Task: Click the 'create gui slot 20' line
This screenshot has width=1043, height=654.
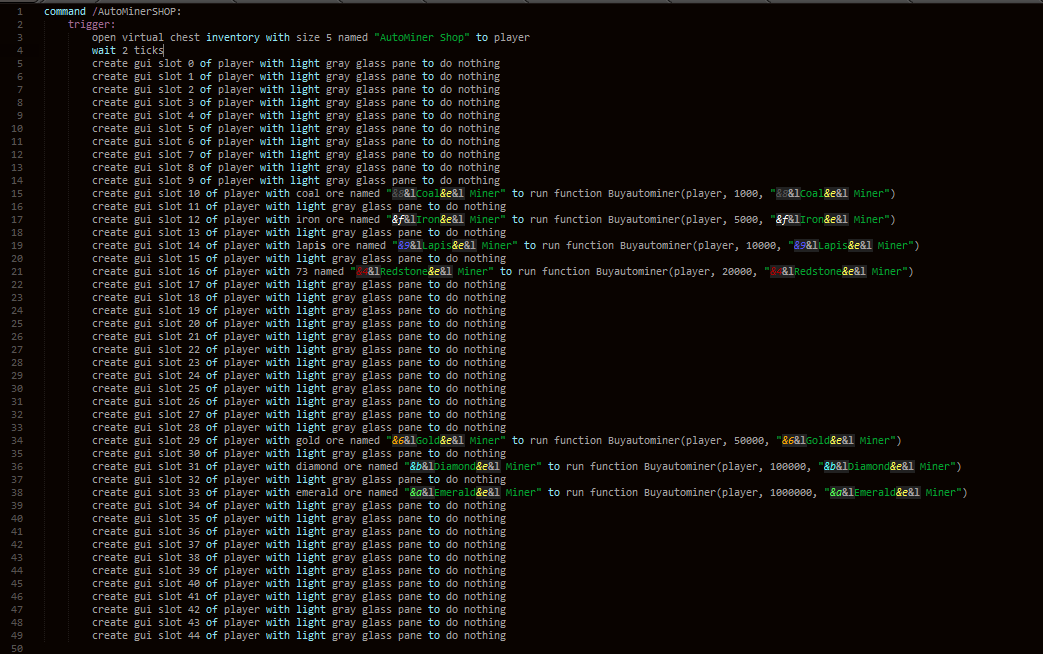Action: [x=299, y=323]
